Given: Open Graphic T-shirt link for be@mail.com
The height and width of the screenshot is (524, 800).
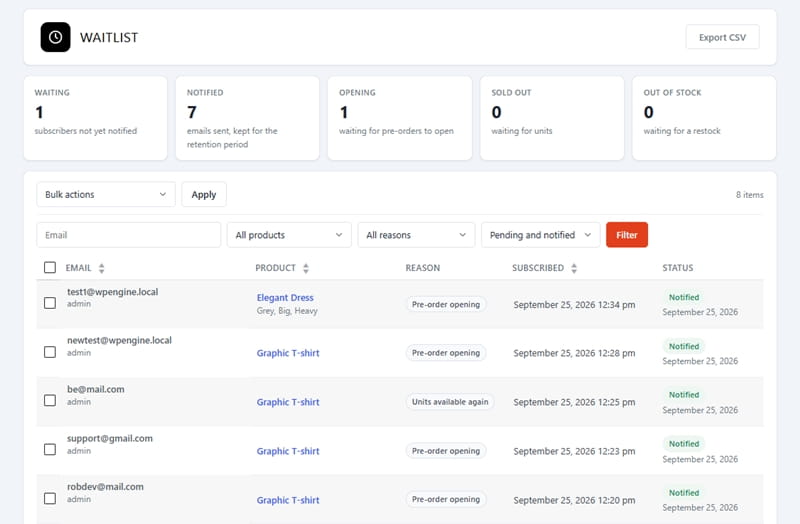Looking at the screenshot, I should tap(288, 402).
